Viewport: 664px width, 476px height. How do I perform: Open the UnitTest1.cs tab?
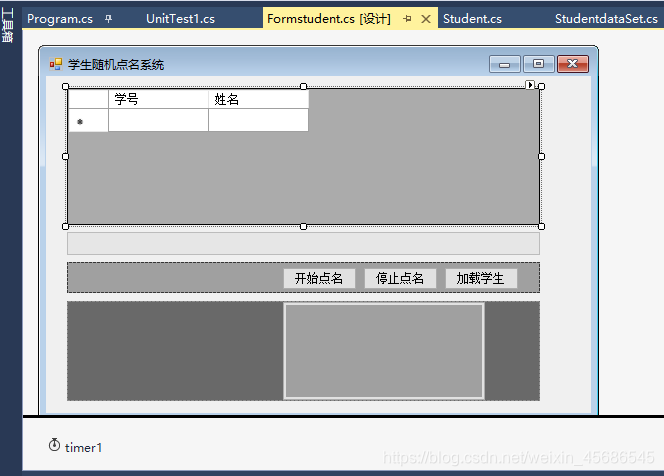180,19
